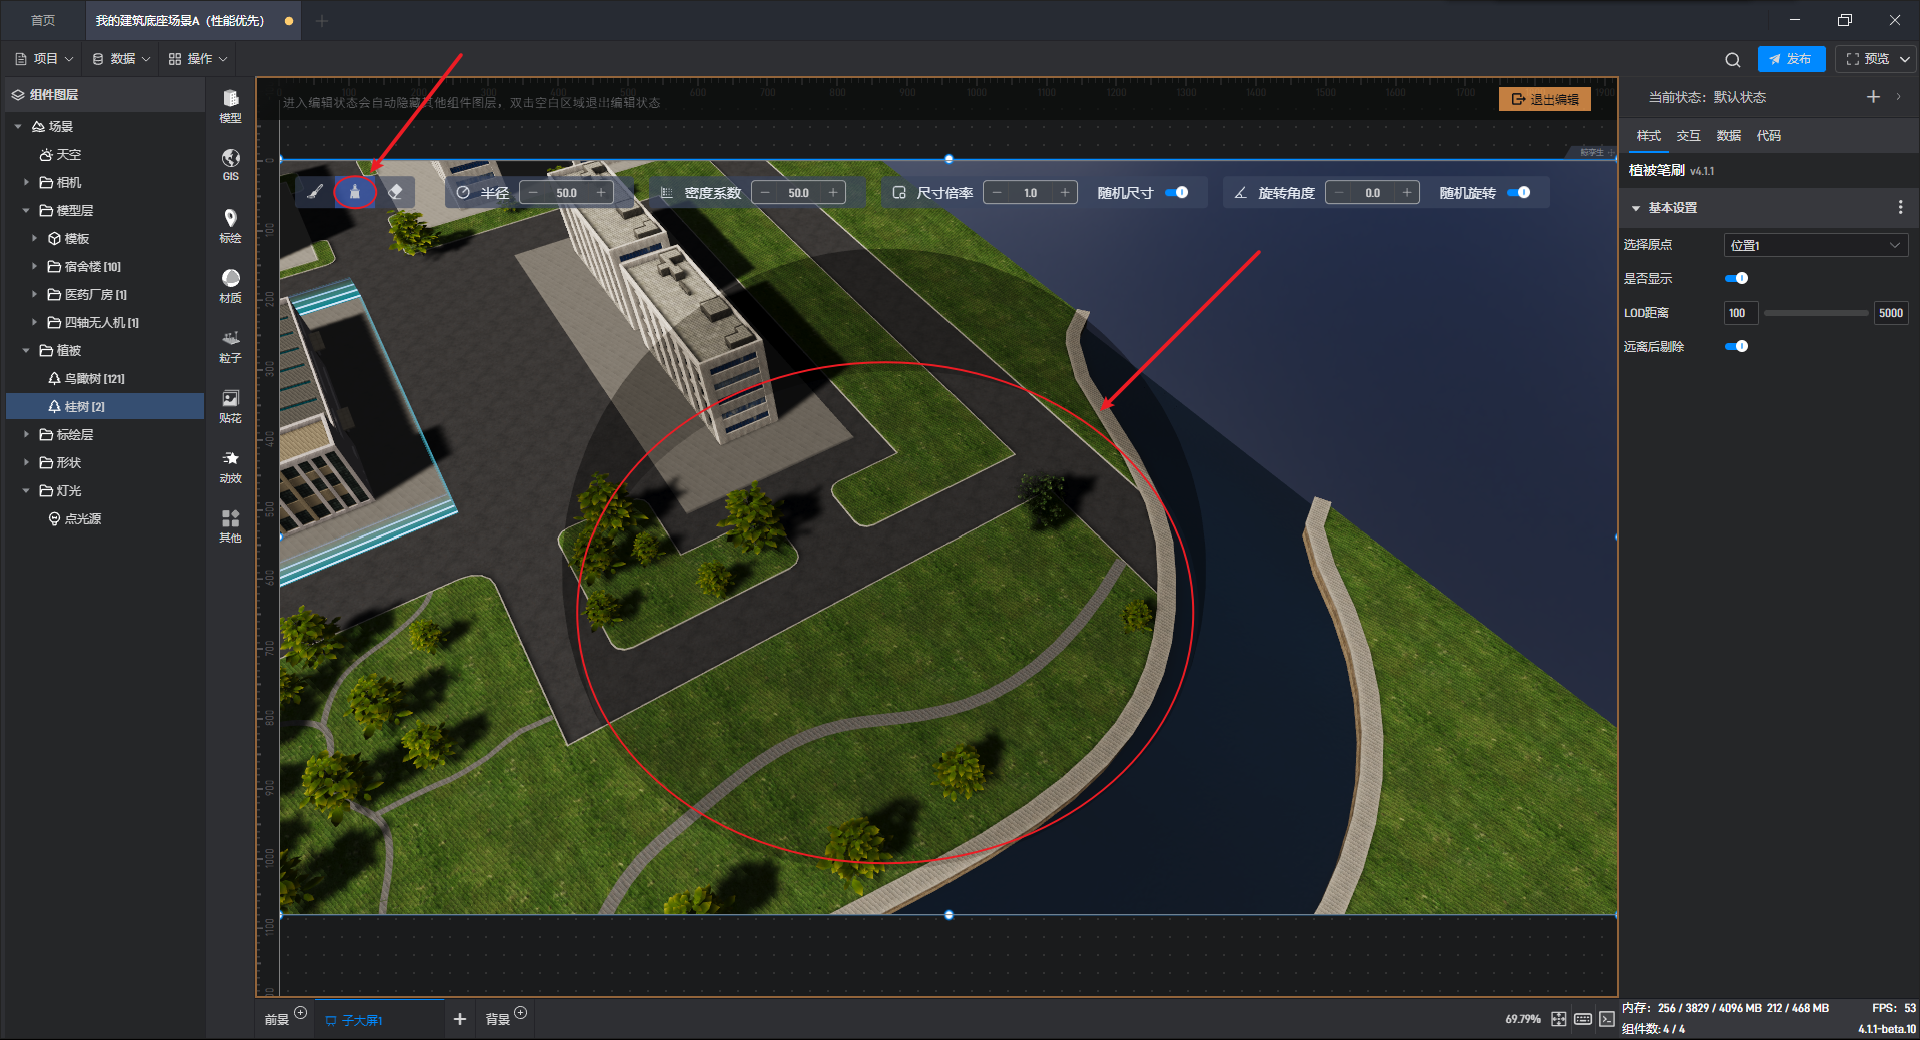Collapse the 基本设置 section
The image size is (1920, 1040).
coord(1636,208)
